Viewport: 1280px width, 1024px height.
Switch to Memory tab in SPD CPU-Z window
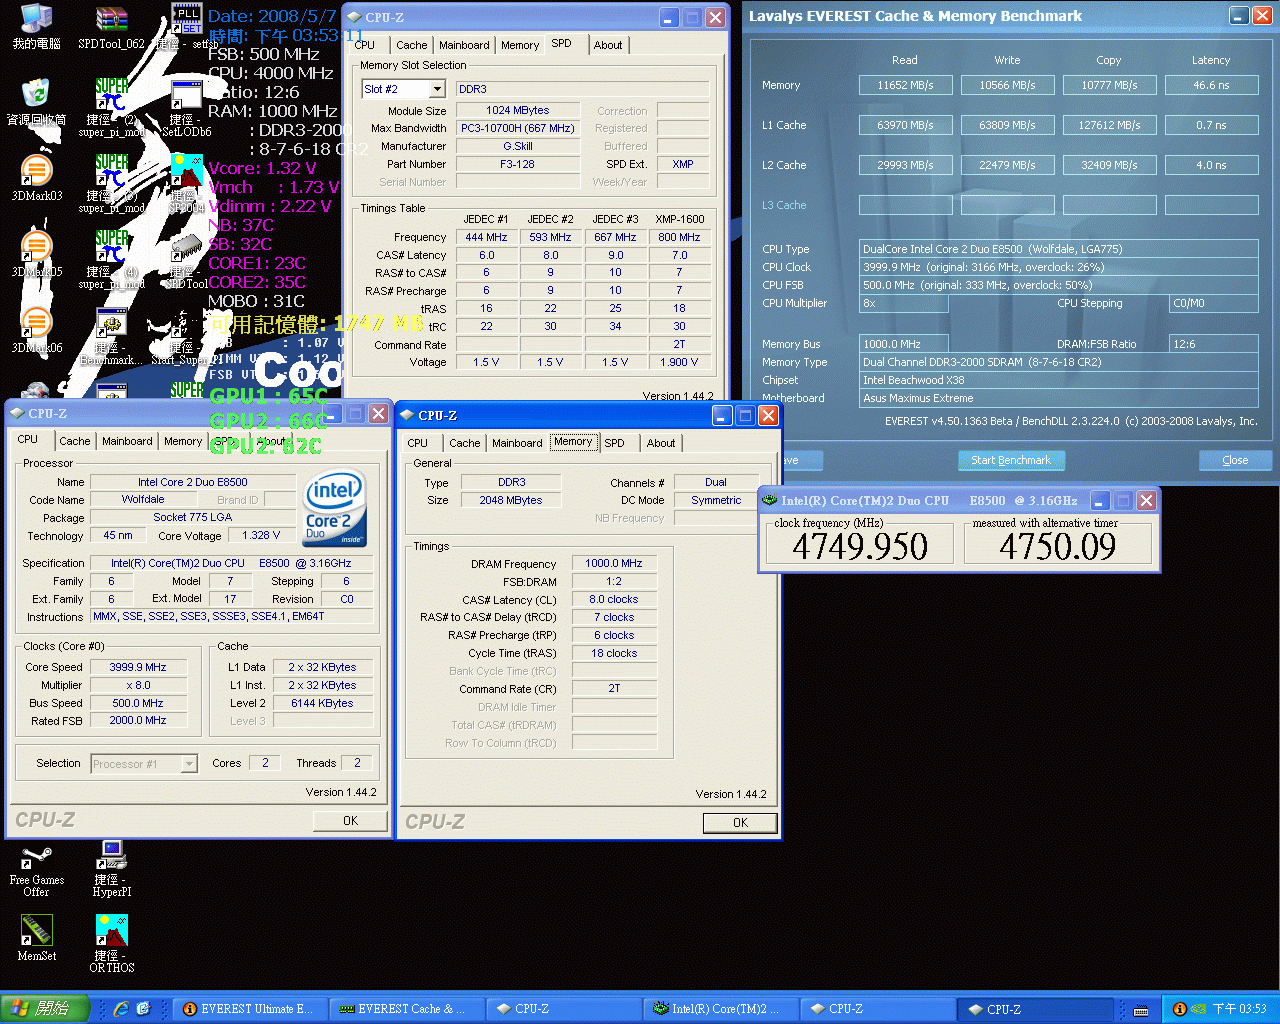(520, 45)
